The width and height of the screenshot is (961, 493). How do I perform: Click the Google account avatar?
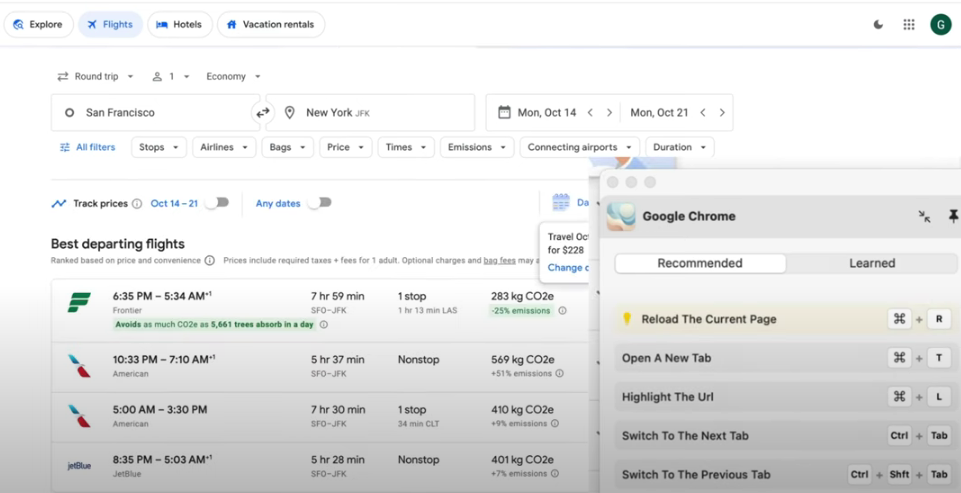tap(940, 25)
